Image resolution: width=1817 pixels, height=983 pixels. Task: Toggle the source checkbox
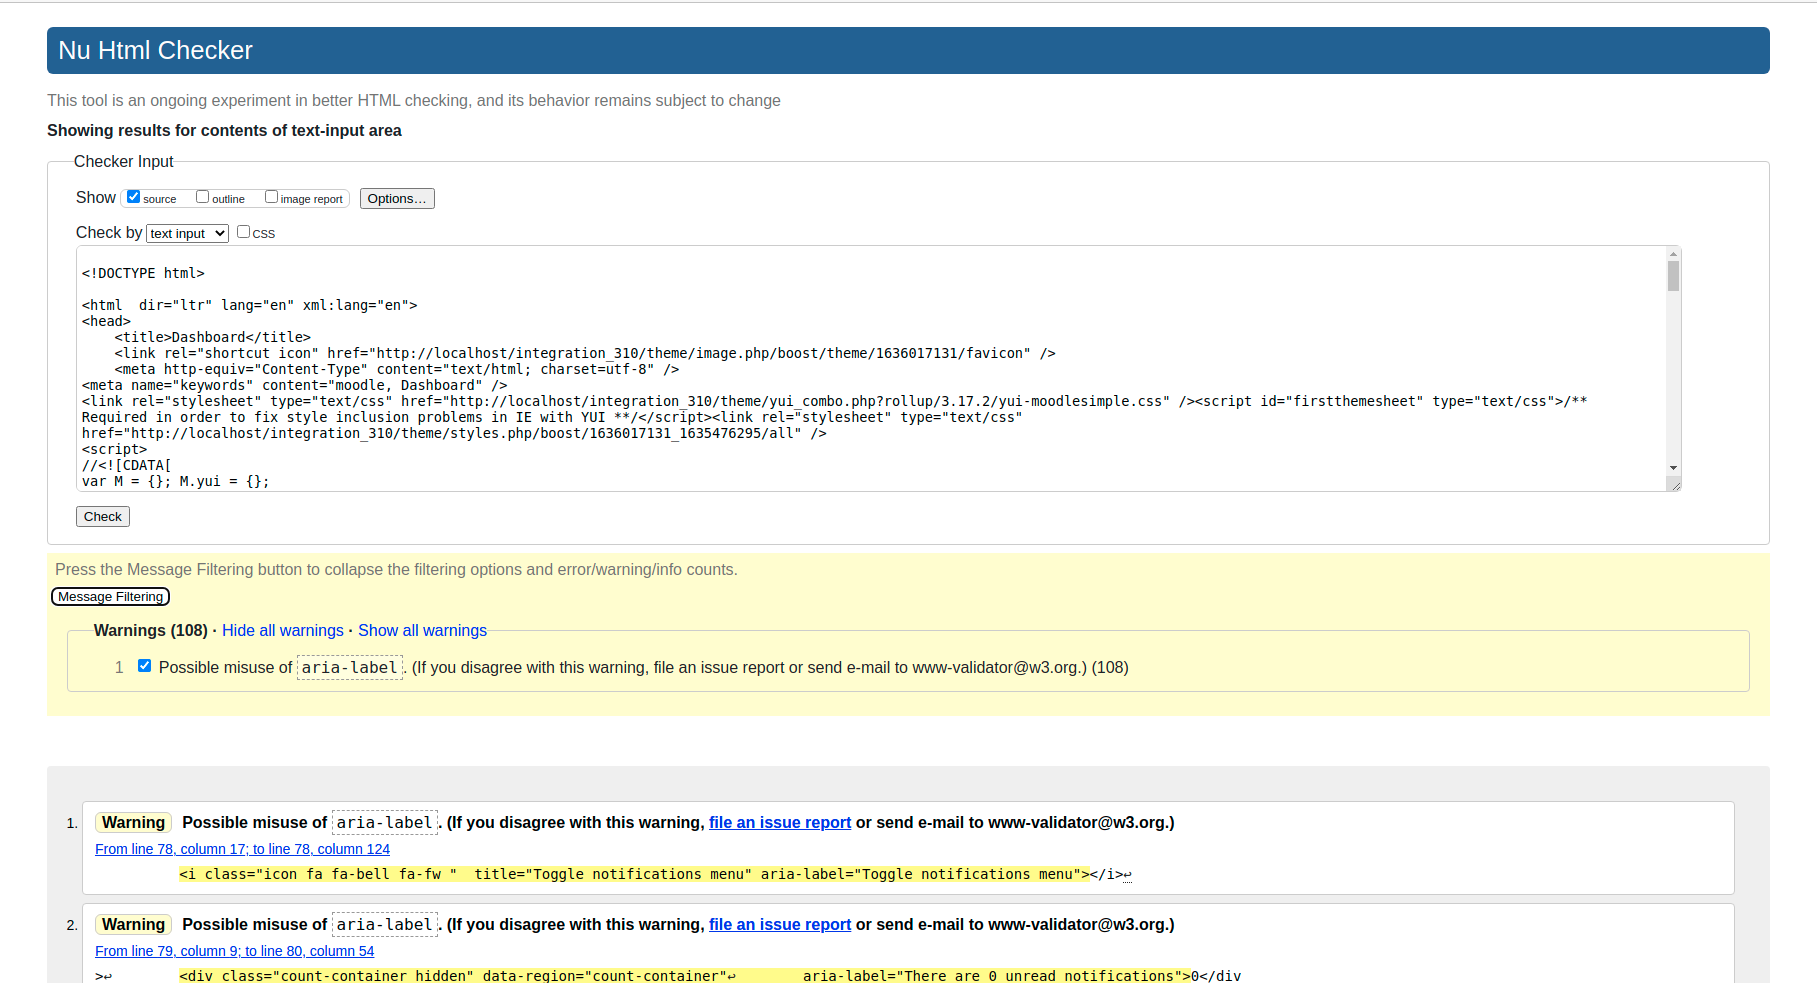coord(133,197)
